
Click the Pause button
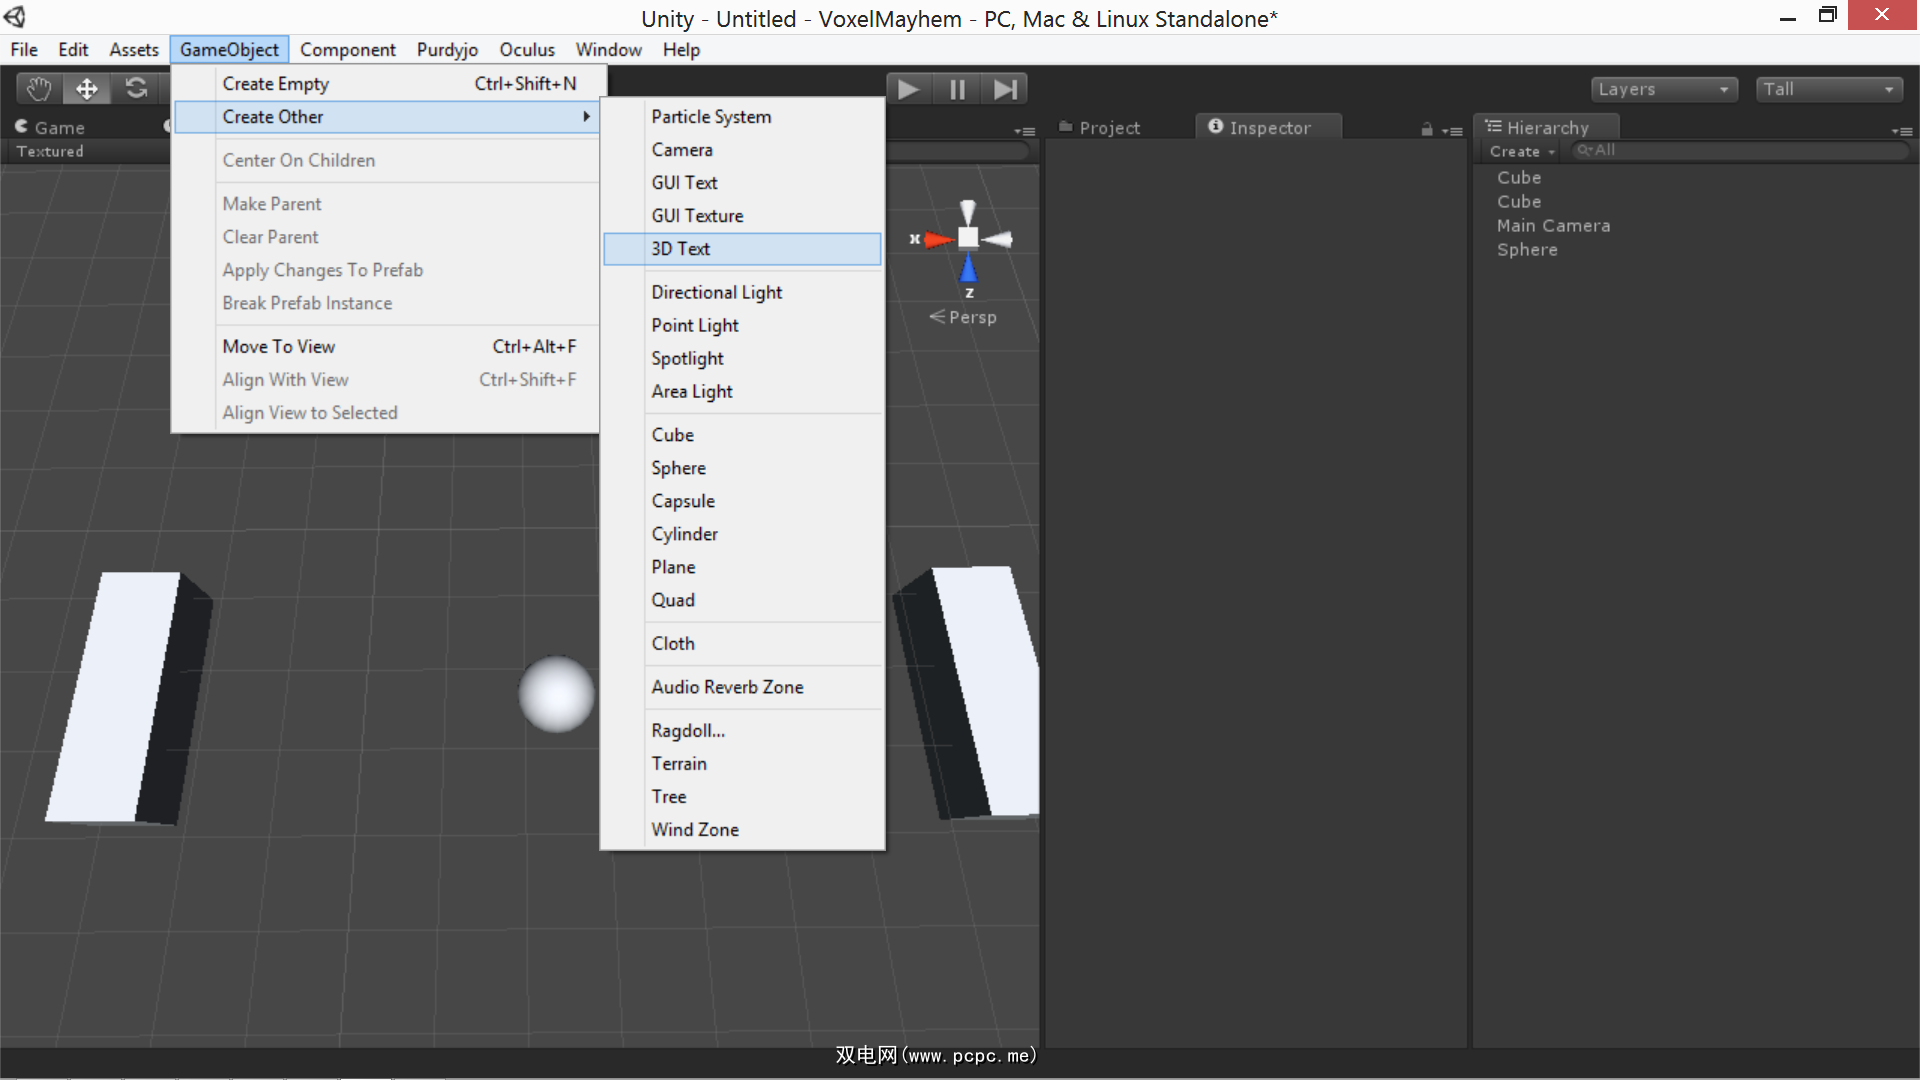[957, 90]
